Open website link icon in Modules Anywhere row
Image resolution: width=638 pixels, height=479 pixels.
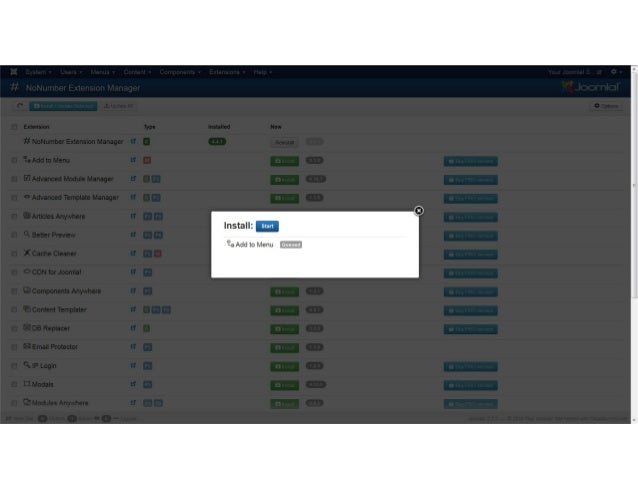(x=133, y=403)
